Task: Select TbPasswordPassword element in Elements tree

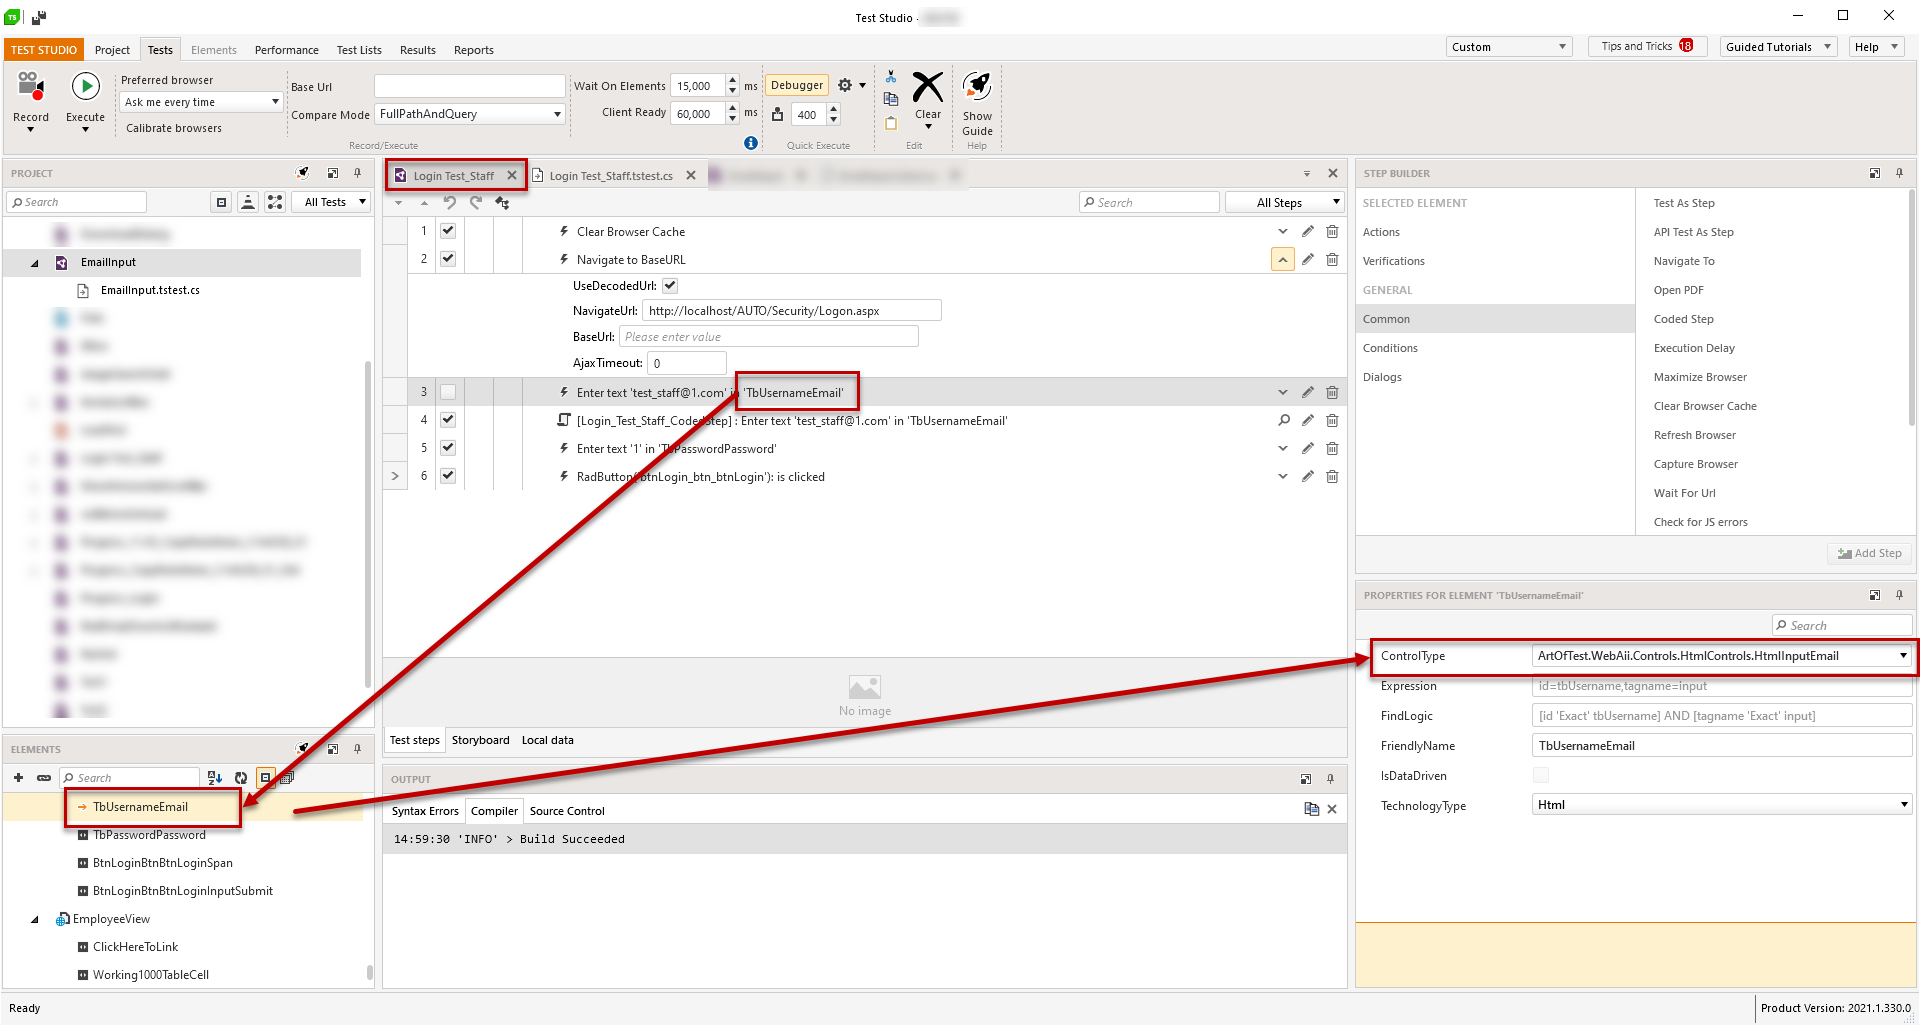Action: pos(149,835)
